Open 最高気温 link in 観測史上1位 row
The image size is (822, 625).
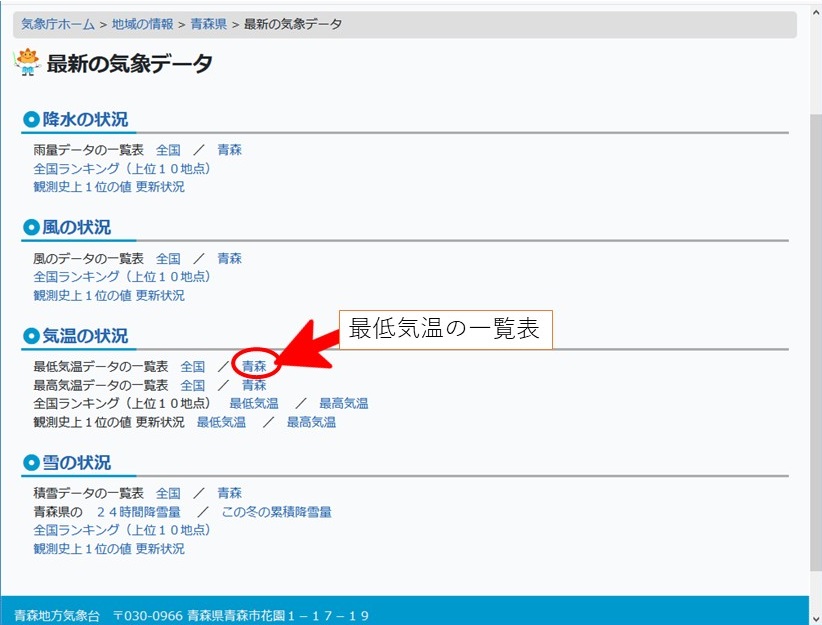point(311,422)
